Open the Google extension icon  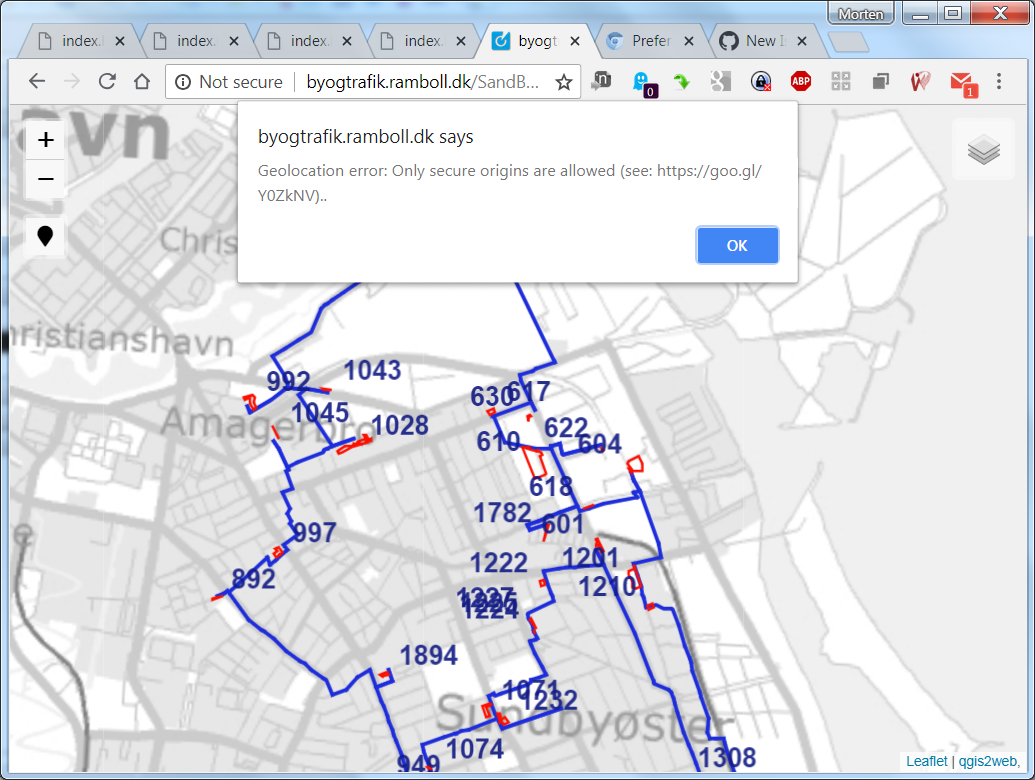coord(721,81)
